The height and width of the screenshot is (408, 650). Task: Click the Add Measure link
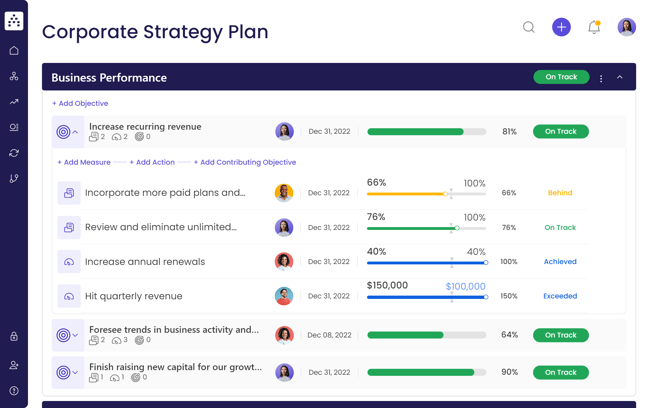point(84,162)
